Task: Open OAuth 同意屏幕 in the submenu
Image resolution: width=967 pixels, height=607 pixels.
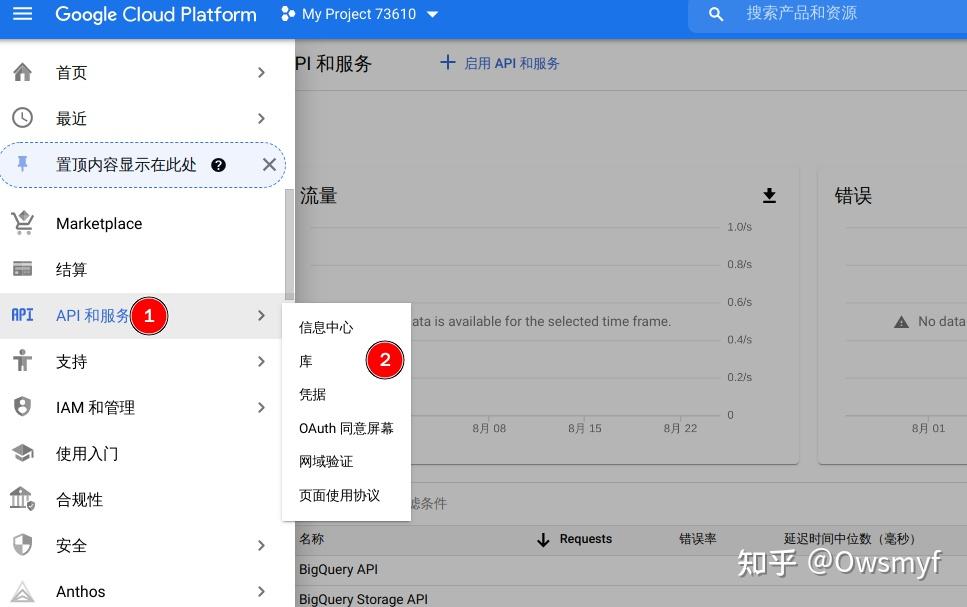Action: pyautogui.click(x=346, y=428)
